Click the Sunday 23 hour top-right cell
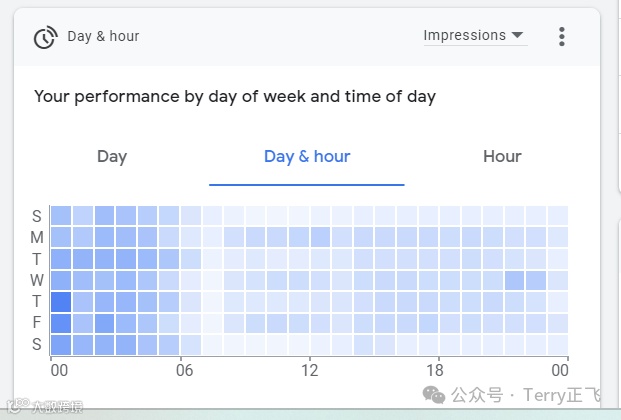 pos(558,216)
